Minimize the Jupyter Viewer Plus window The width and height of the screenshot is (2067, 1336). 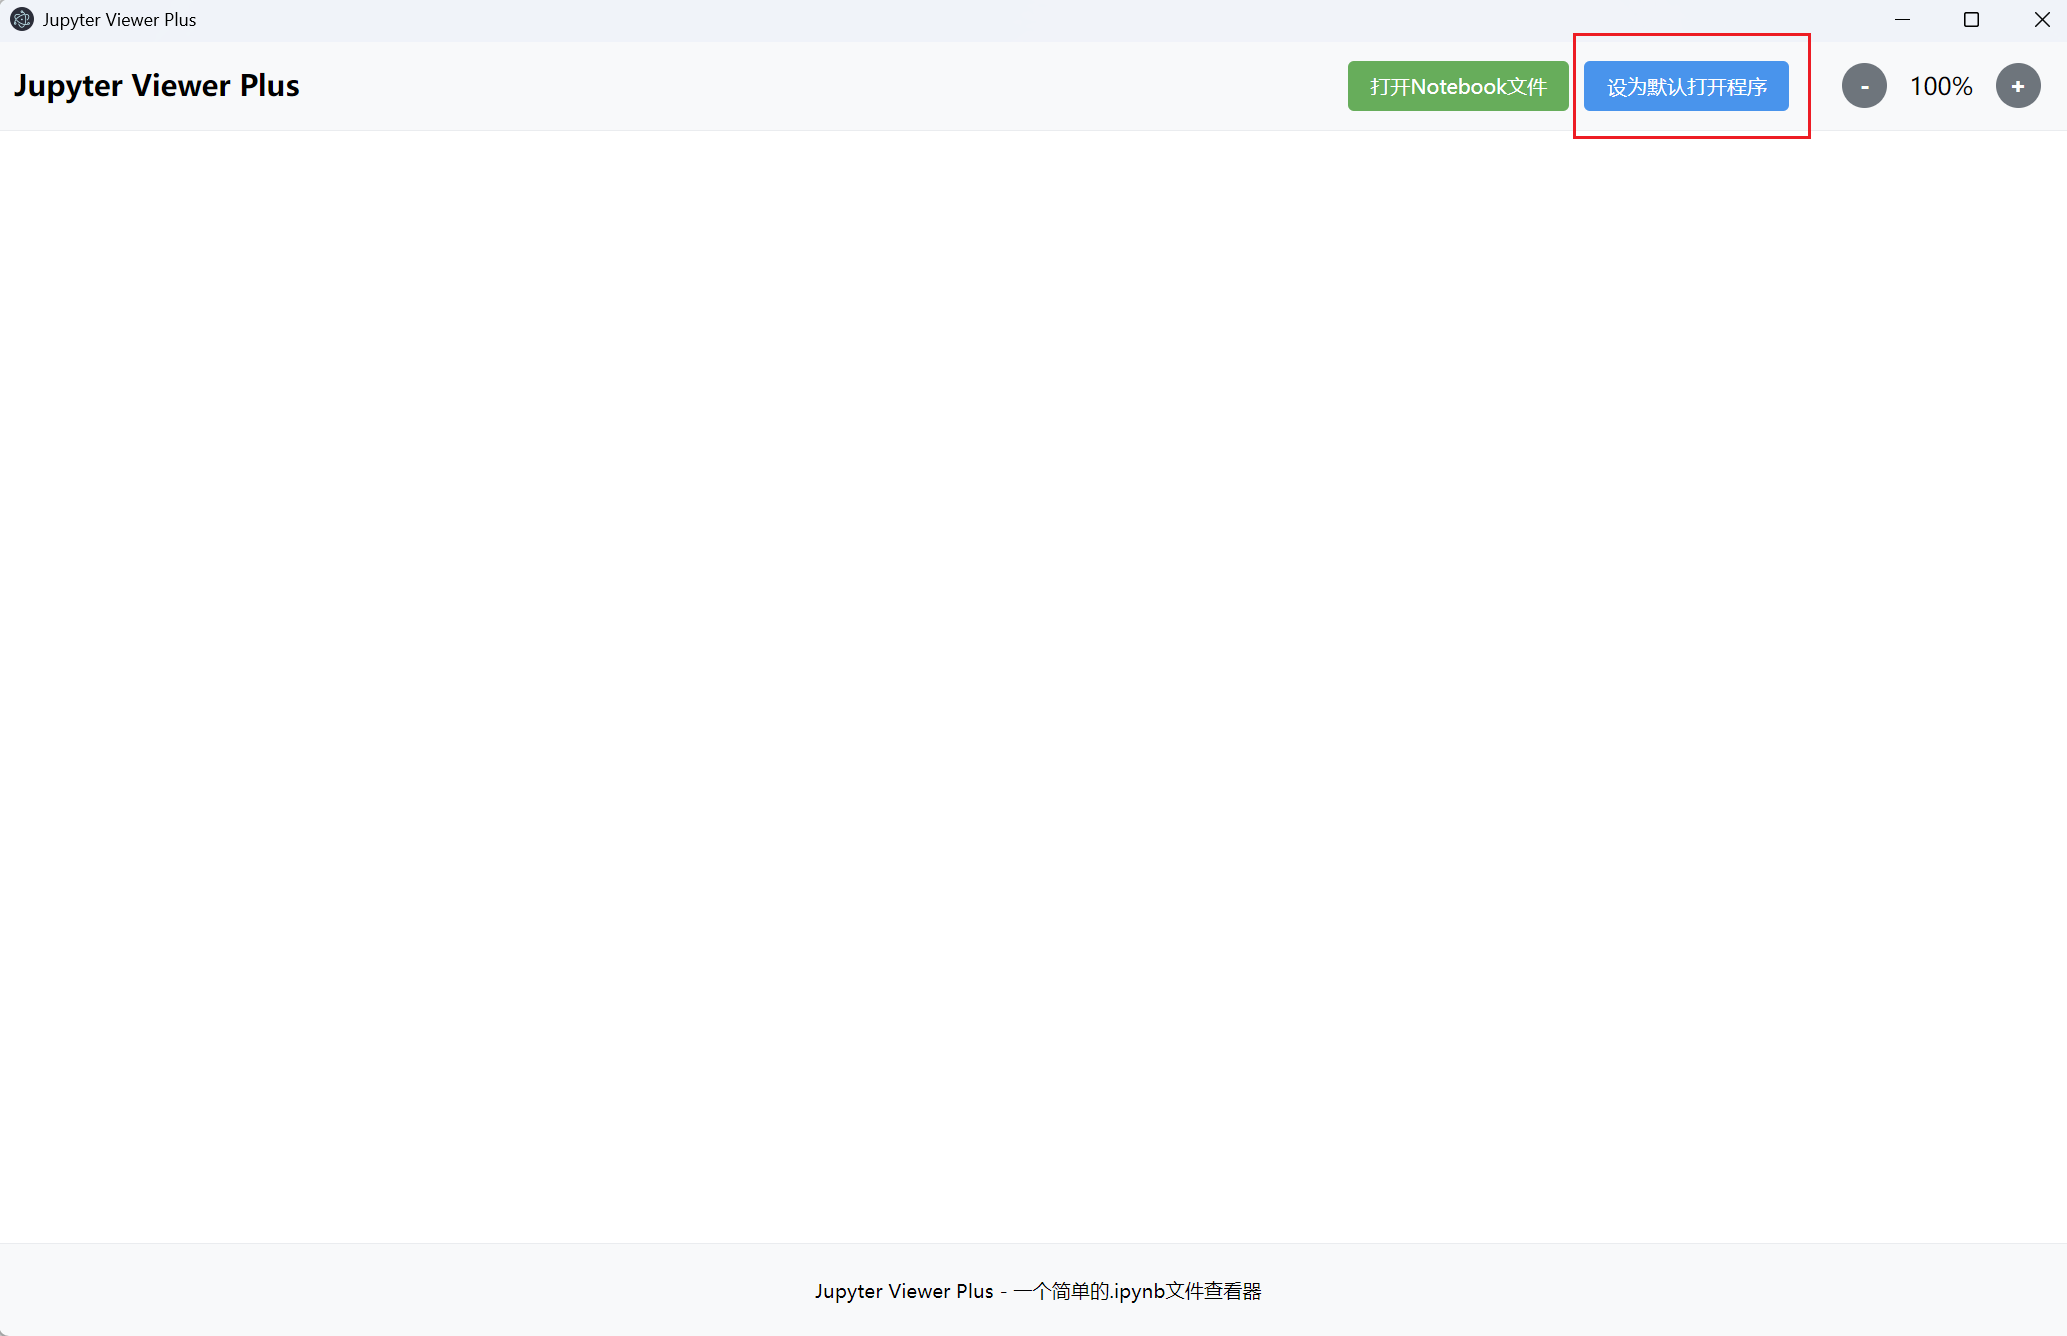pyautogui.click(x=1902, y=19)
